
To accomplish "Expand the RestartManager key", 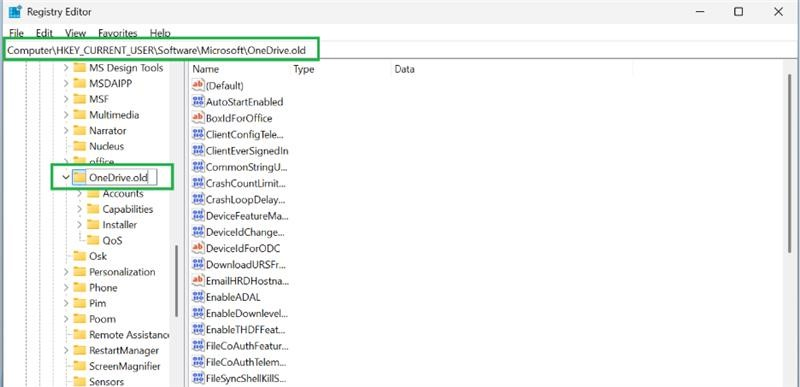I will 65,350.
